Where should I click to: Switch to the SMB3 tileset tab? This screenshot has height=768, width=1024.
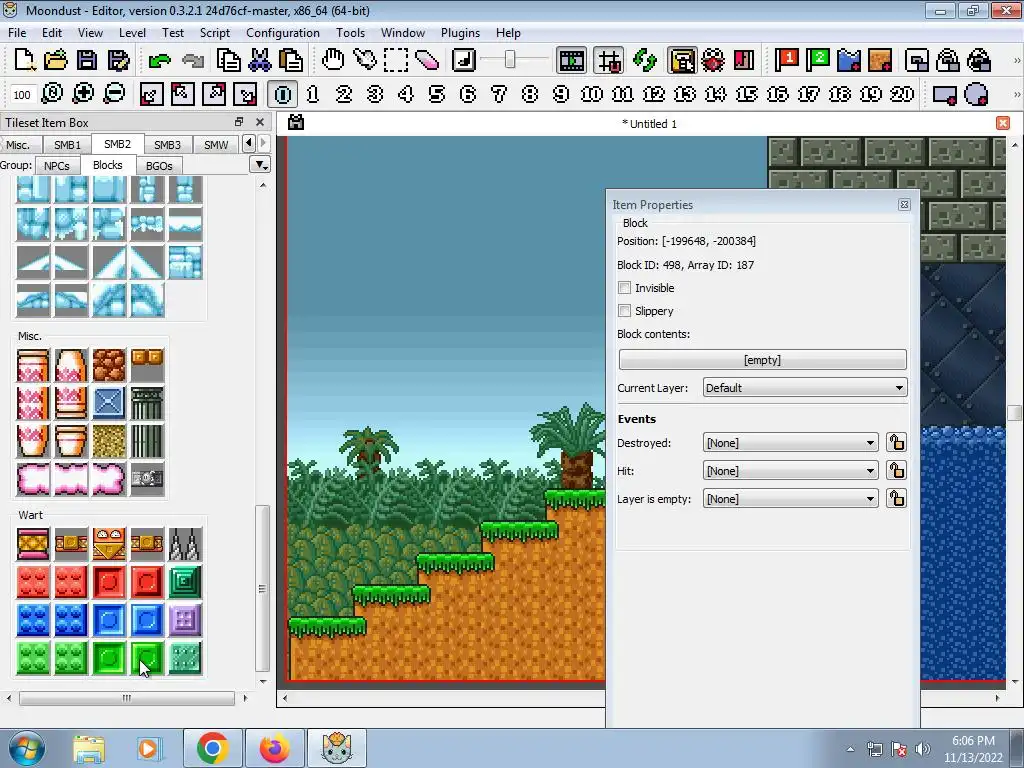pos(167,145)
